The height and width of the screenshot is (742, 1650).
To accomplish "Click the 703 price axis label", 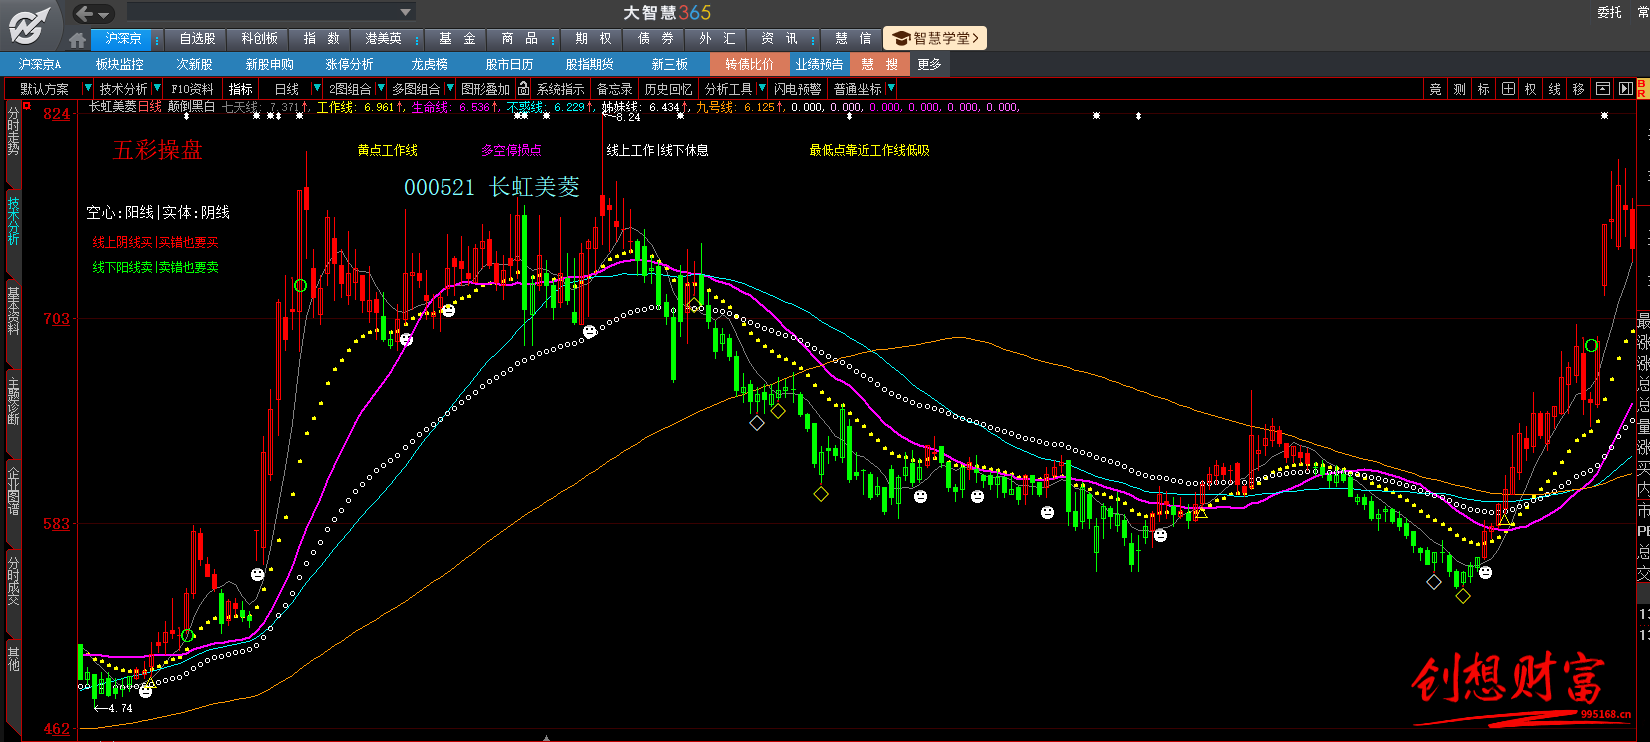I will point(57,318).
